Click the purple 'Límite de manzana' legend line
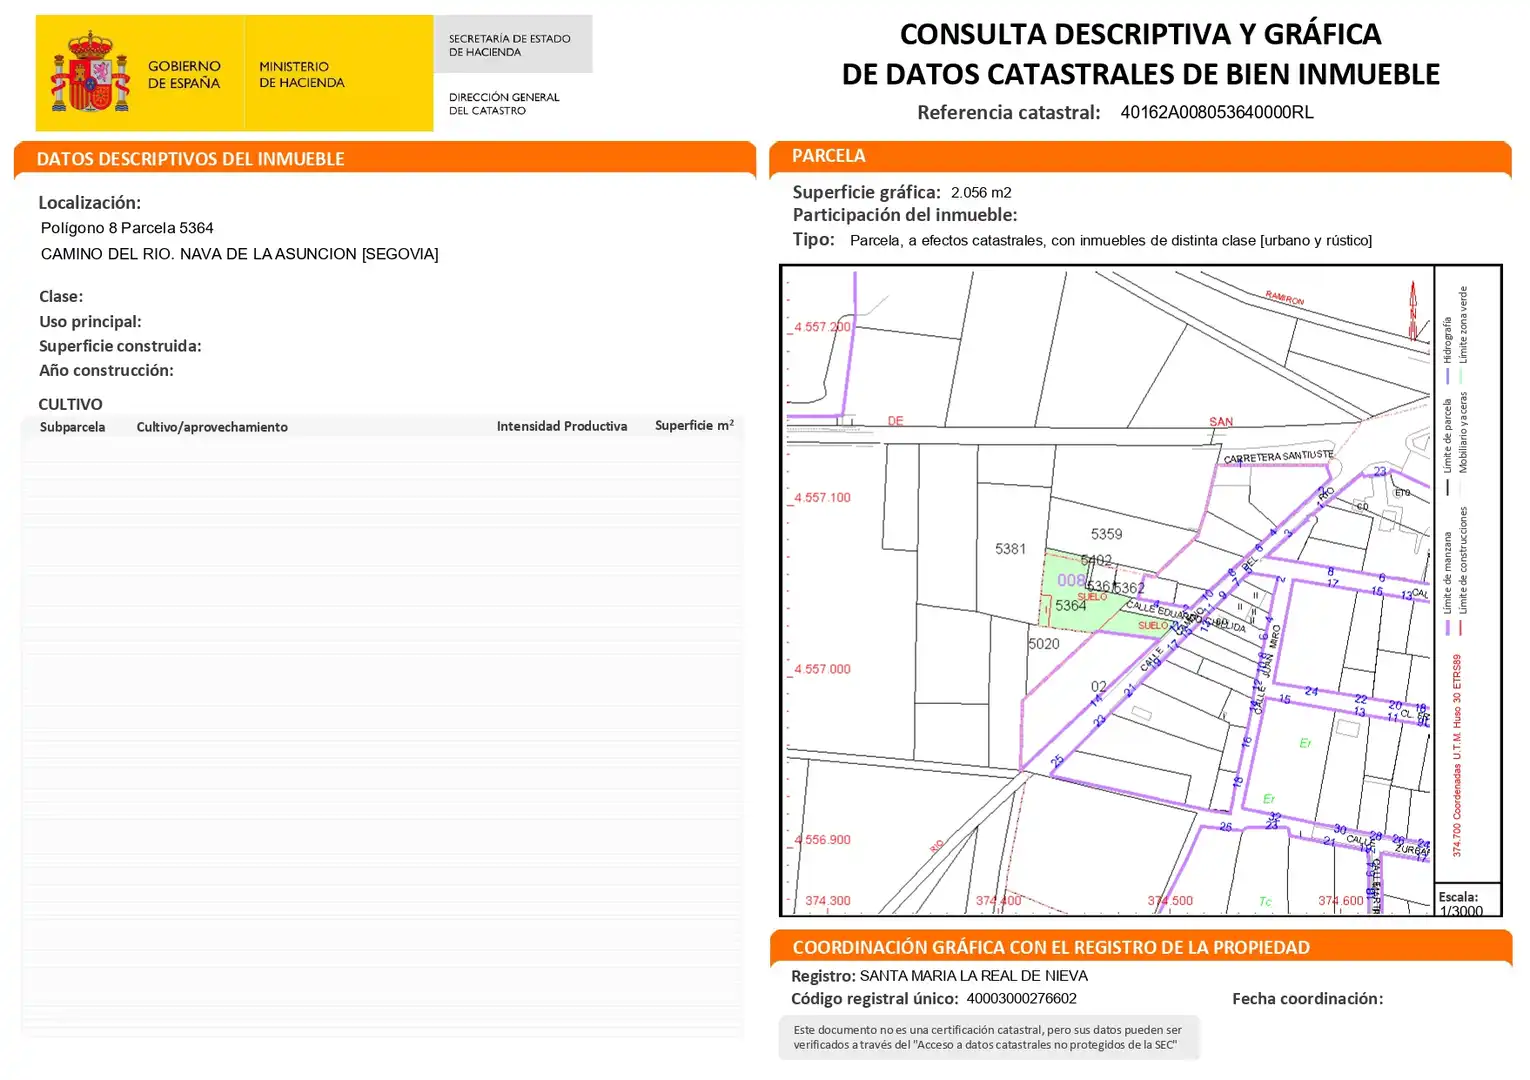Viewport: 1530px width, 1080px height. click(1447, 627)
